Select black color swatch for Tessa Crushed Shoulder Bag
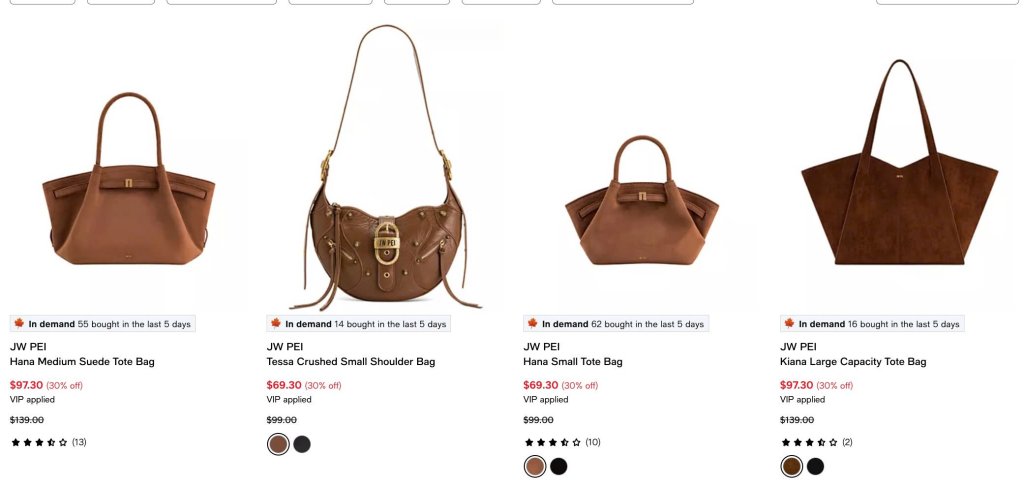This screenshot has width=1024, height=489. pos(302,444)
